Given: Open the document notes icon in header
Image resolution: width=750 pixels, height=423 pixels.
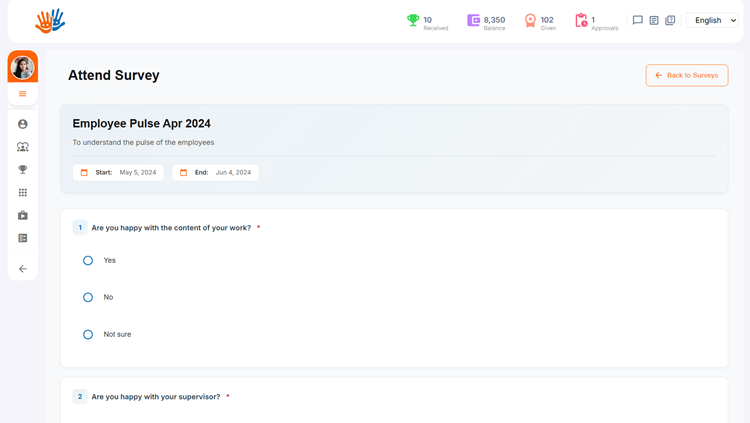Looking at the screenshot, I should (654, 20).
